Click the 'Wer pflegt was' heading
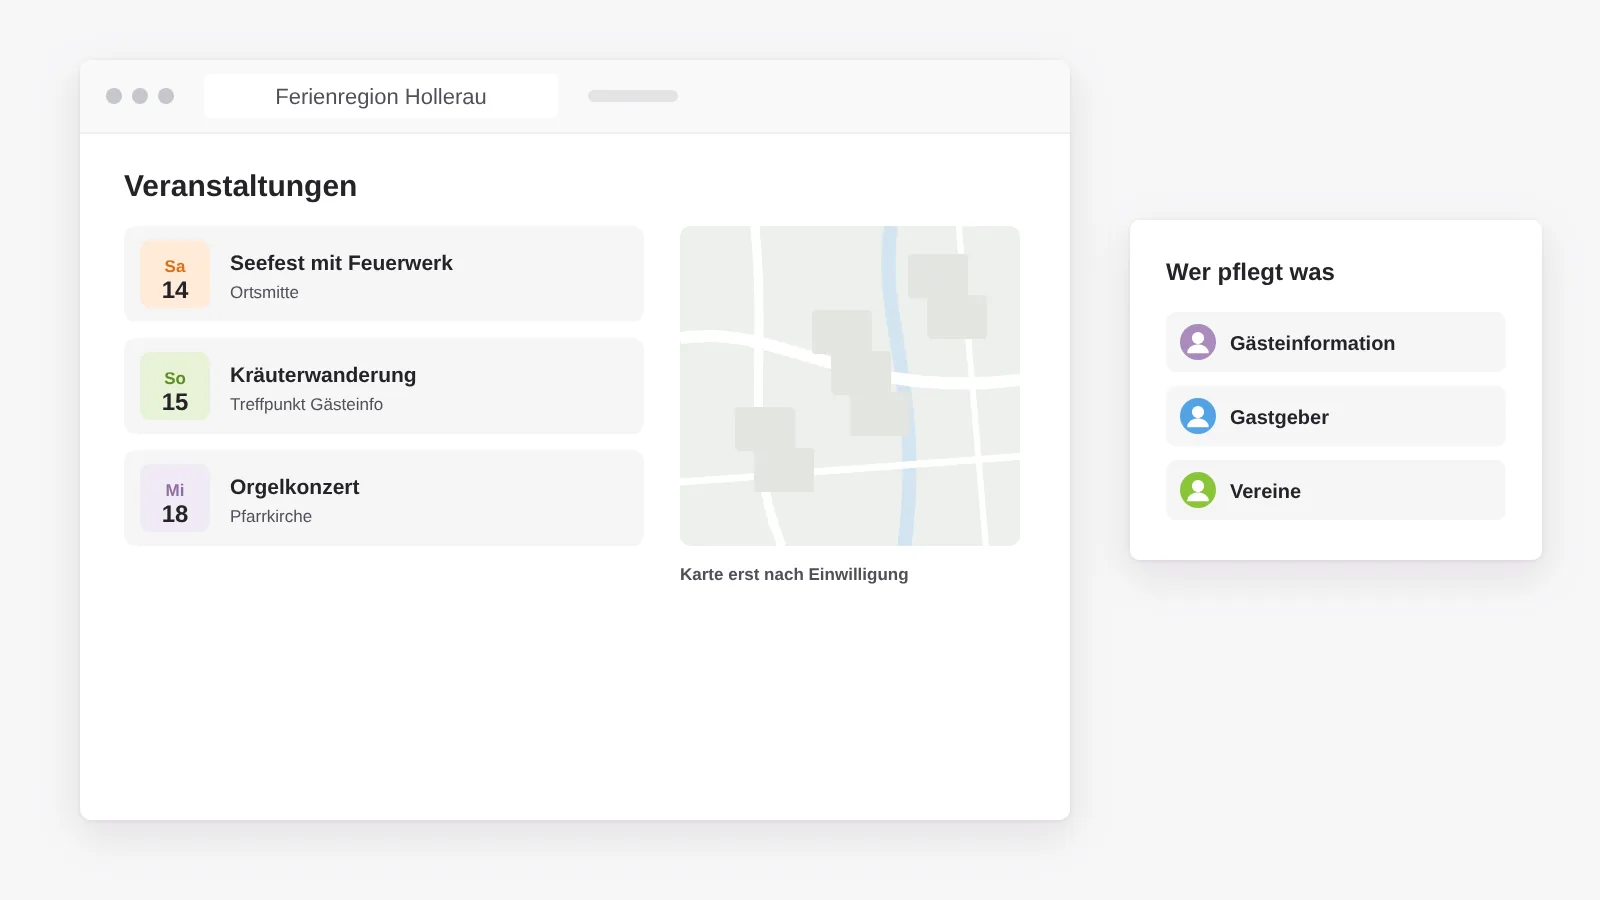Viewport: 1600px width, 900px height. 1250,272
